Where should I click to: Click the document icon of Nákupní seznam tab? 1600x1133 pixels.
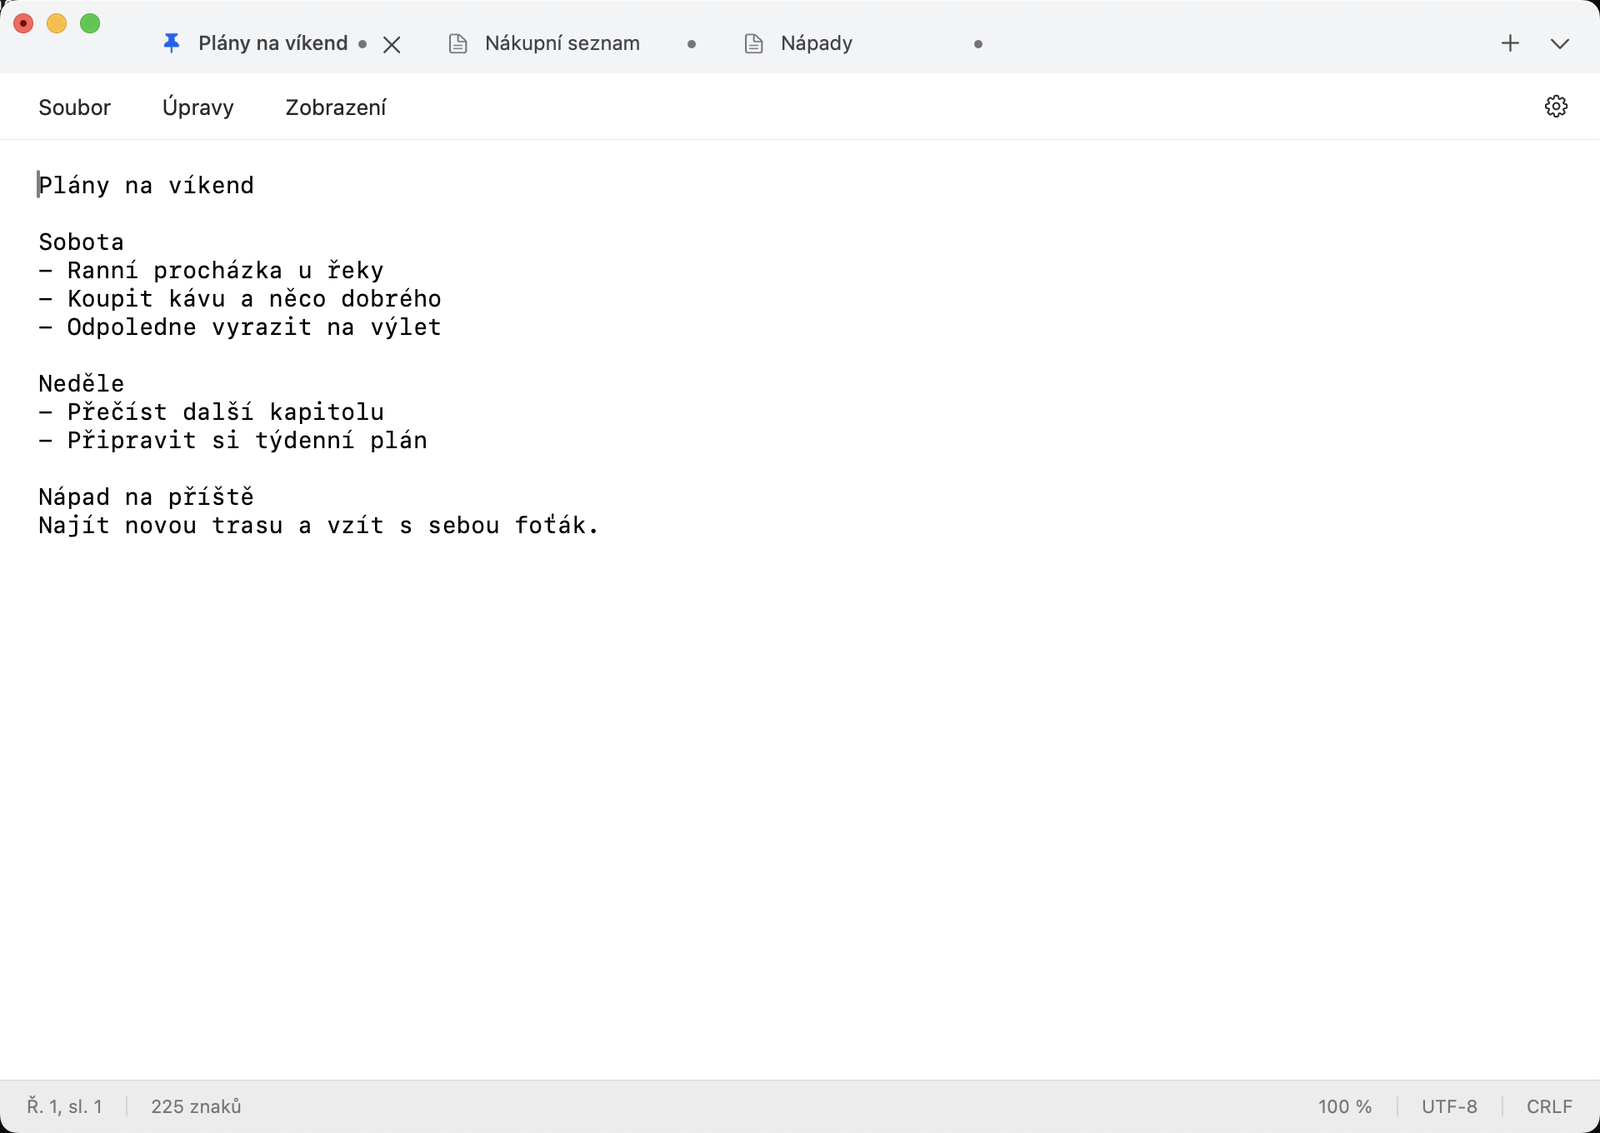(458, 43)
